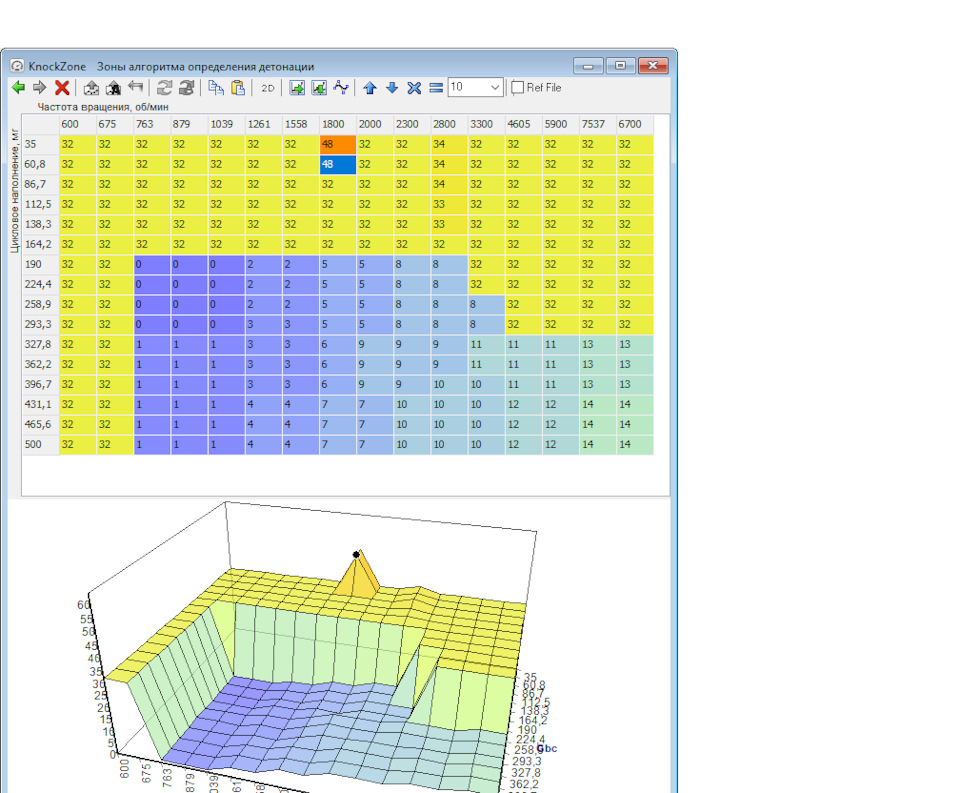Click cell 32 in row 500, column 600
Screen dimensions: 960x793
pos(78,445)
